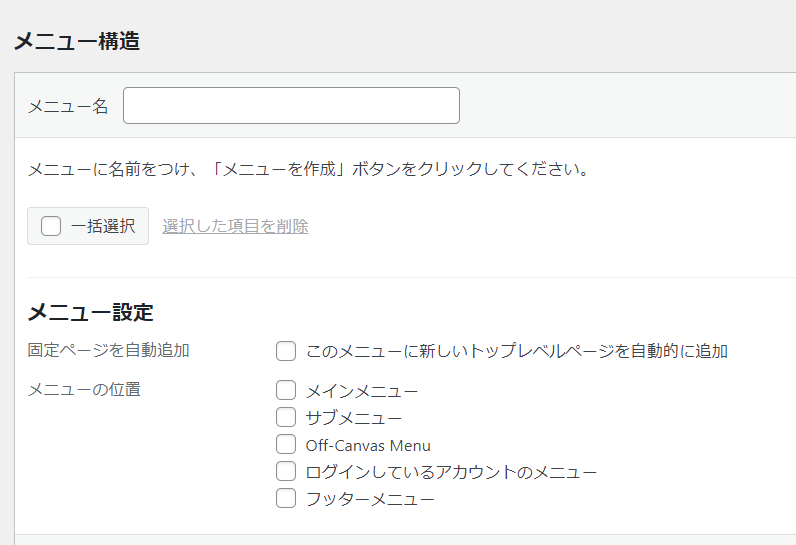The height and width of the screenshot is (545, 796).
Task: Check the フッターメニュー location checkbox
Action: [286, 498]
